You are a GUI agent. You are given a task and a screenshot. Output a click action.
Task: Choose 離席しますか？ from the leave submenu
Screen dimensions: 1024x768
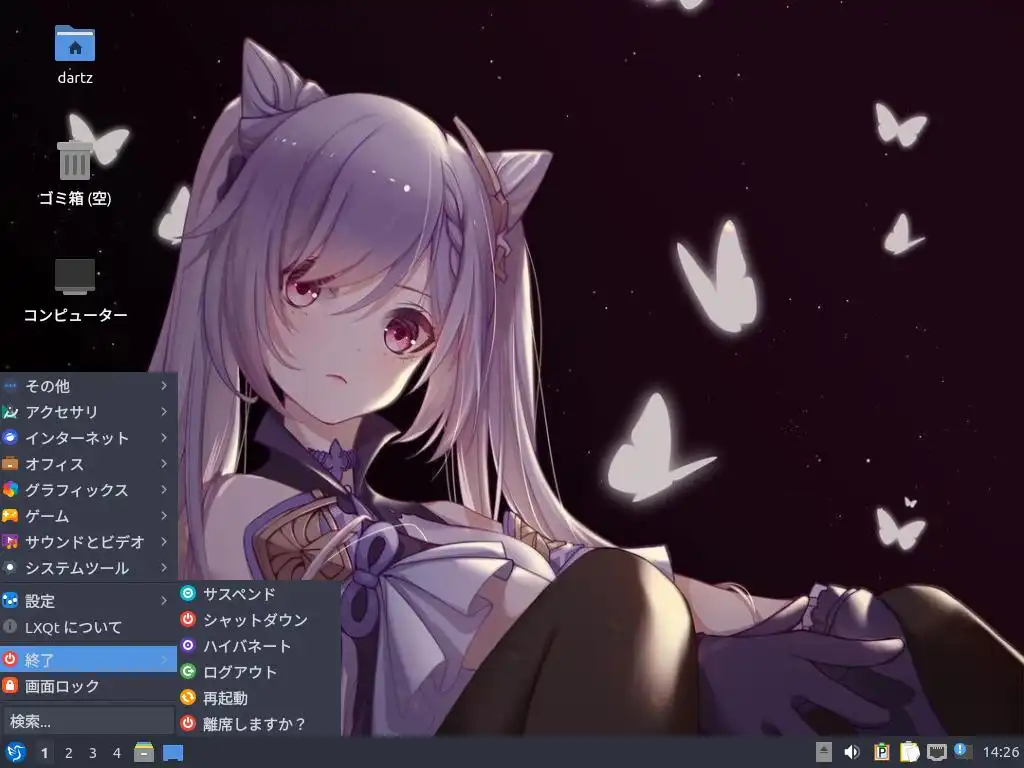[259, 724]
